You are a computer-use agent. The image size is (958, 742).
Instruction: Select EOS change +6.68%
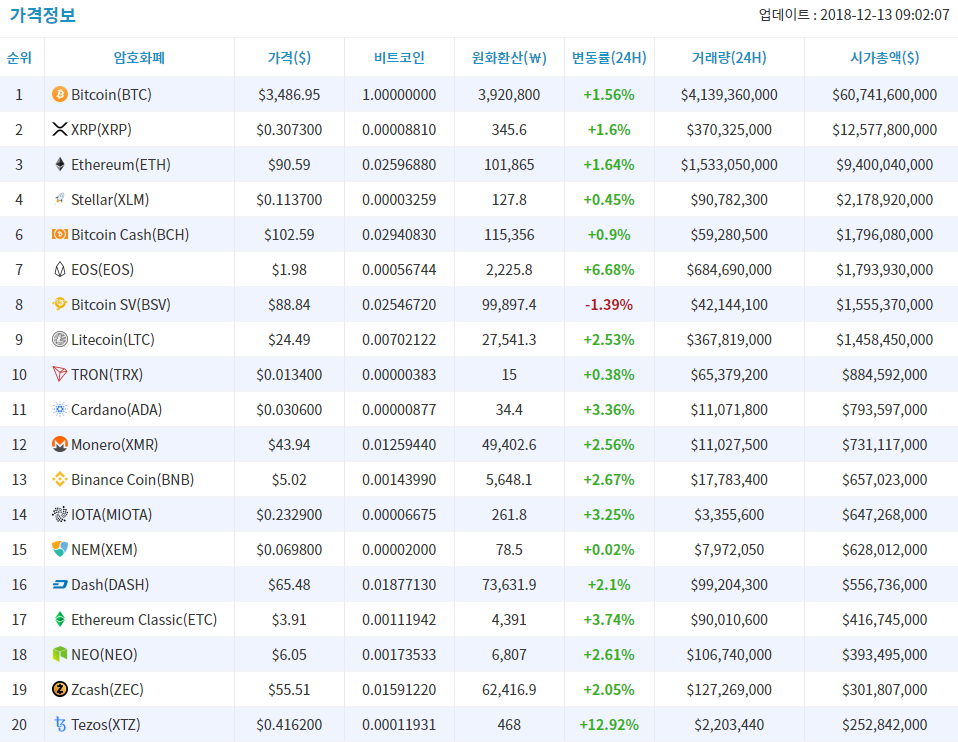[x=609, y=269]
